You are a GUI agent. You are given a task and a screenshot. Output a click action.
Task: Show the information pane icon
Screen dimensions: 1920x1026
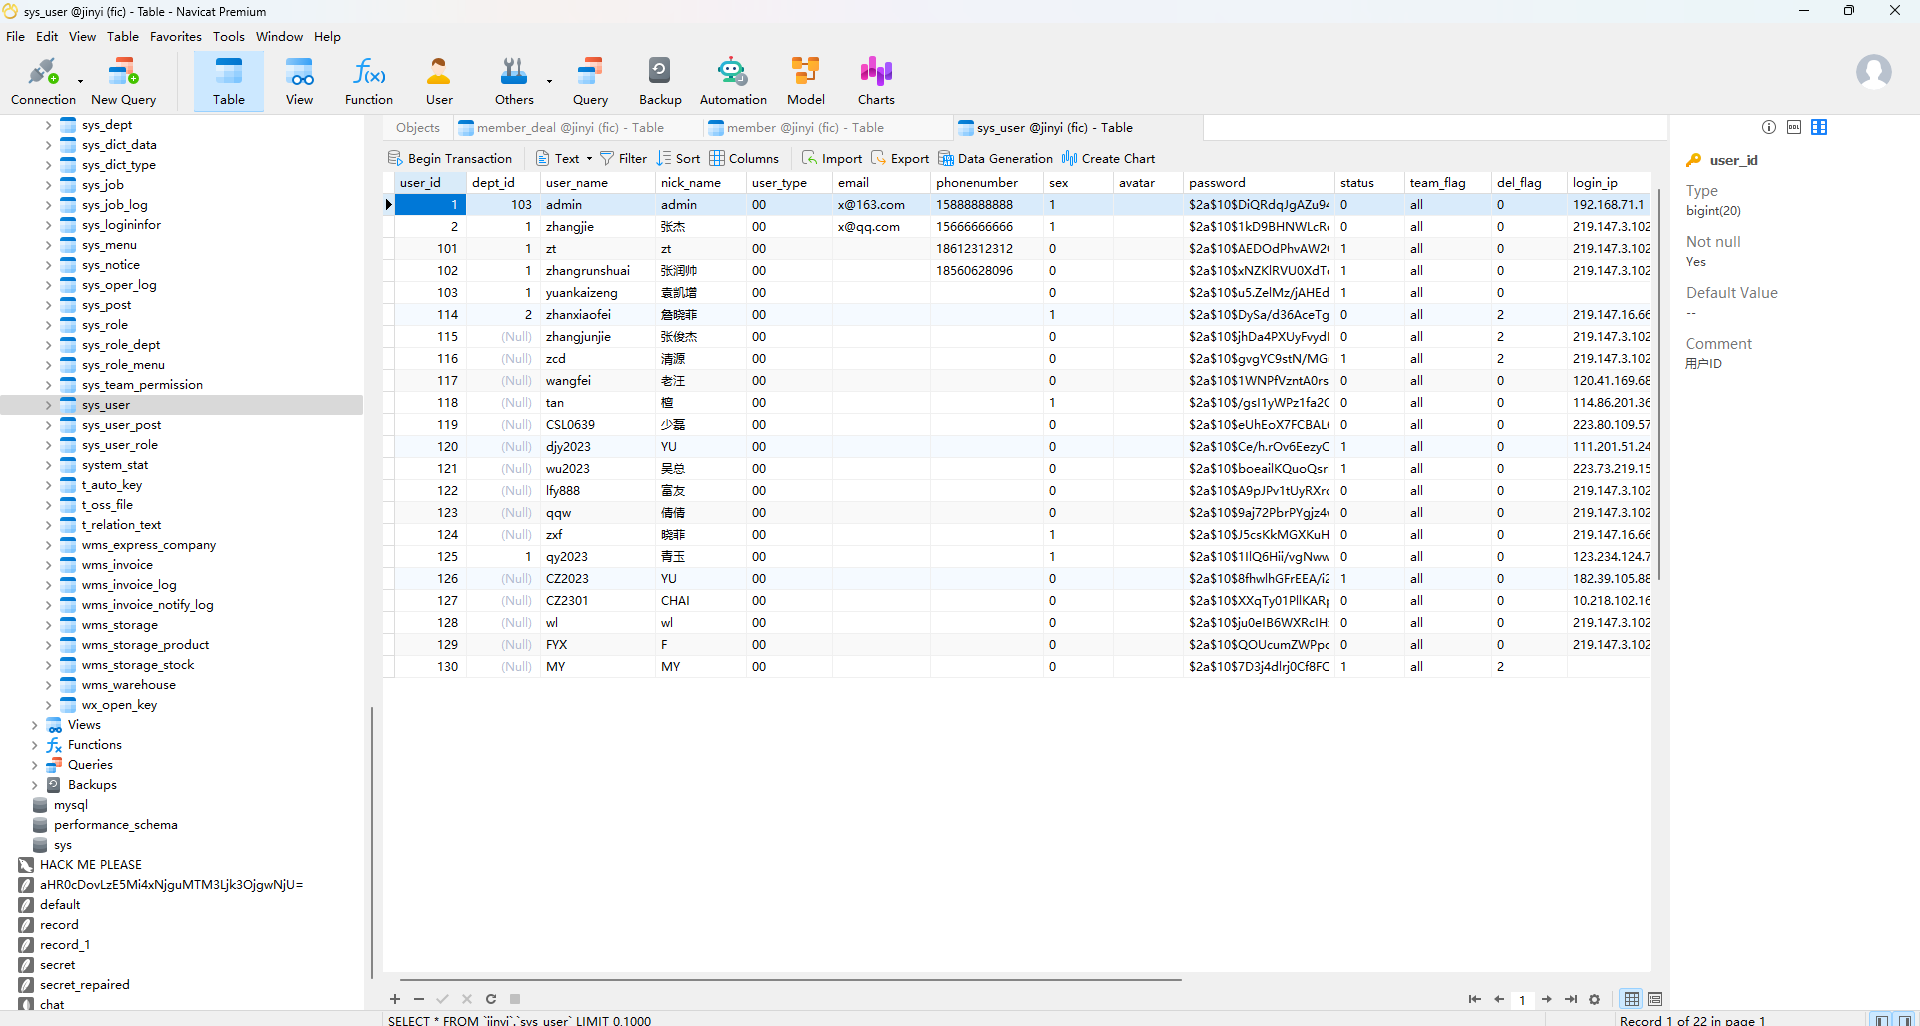click(x=1769, y=127)
